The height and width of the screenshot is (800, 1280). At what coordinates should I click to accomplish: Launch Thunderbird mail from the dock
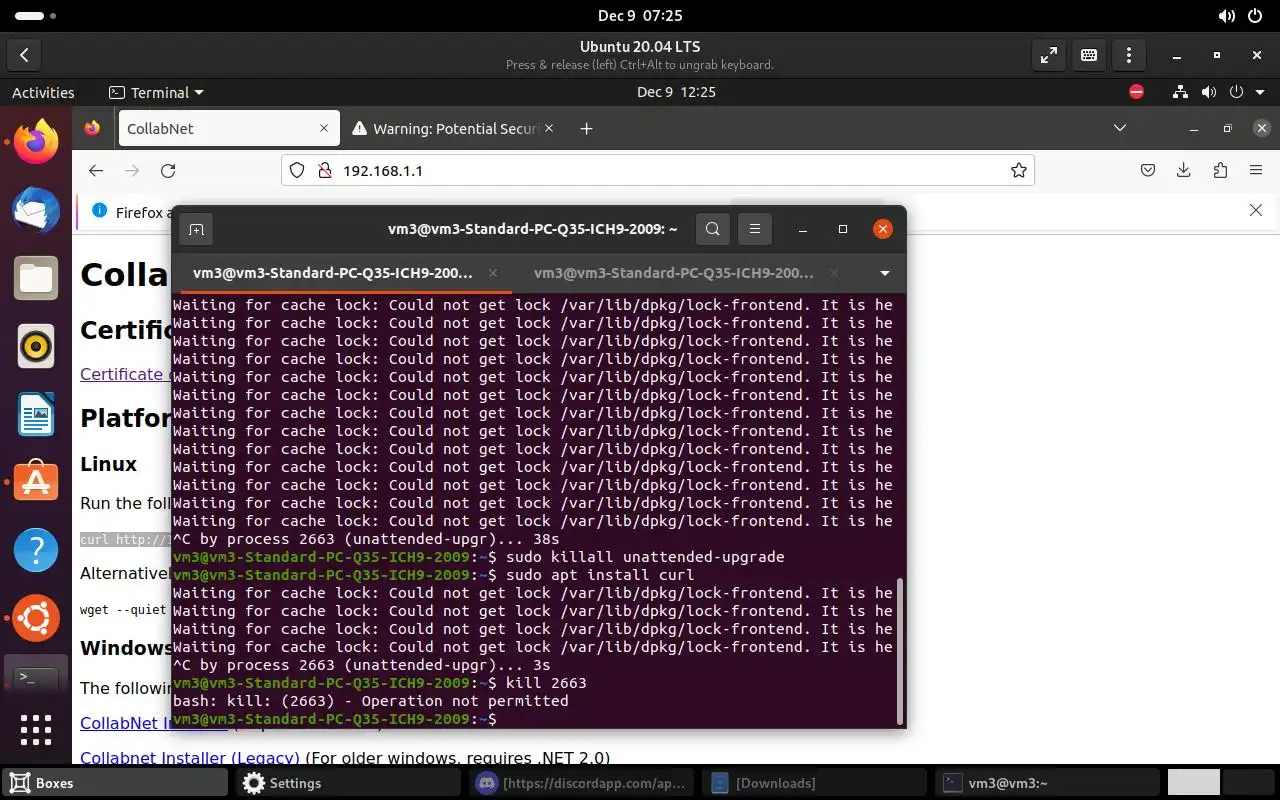[x=36, y=209]
